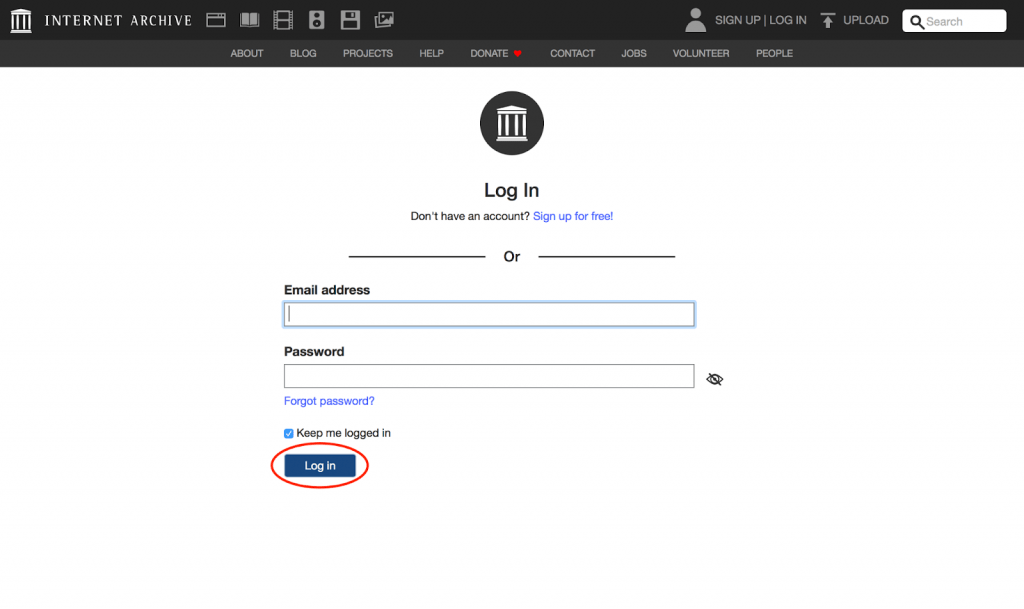Open the Audio speaker icon
The width and height of the screenshot is (1024, 609).
pos(317,20)
